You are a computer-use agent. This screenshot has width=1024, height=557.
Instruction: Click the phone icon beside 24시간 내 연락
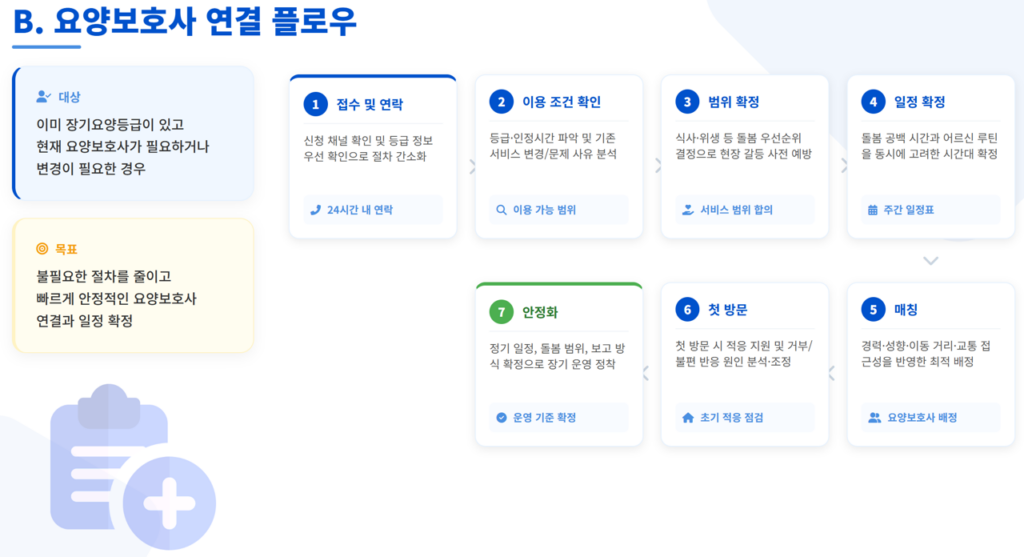tap(315, 210)
